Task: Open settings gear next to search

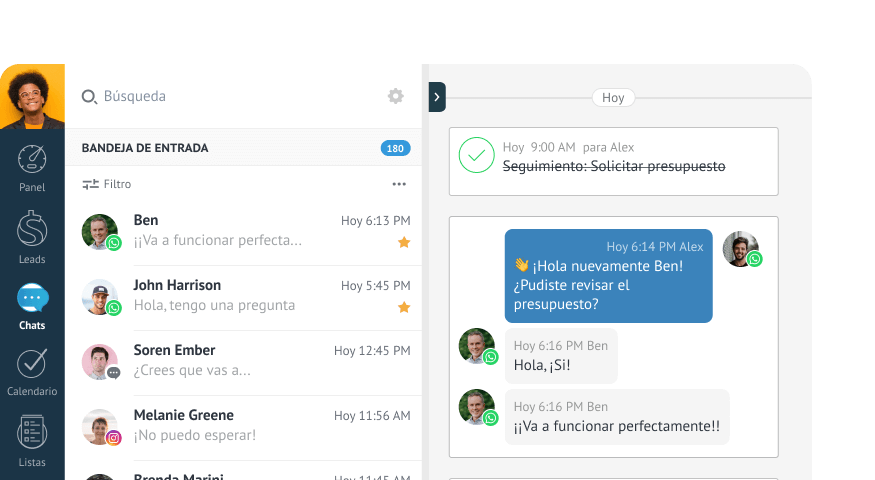Action: click(x=396, y=96)
